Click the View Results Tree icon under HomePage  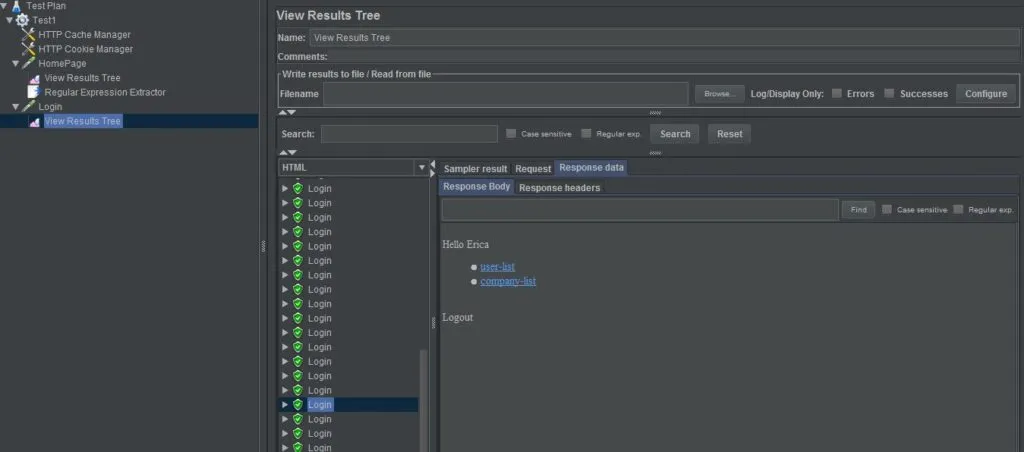tap(35, 78)
